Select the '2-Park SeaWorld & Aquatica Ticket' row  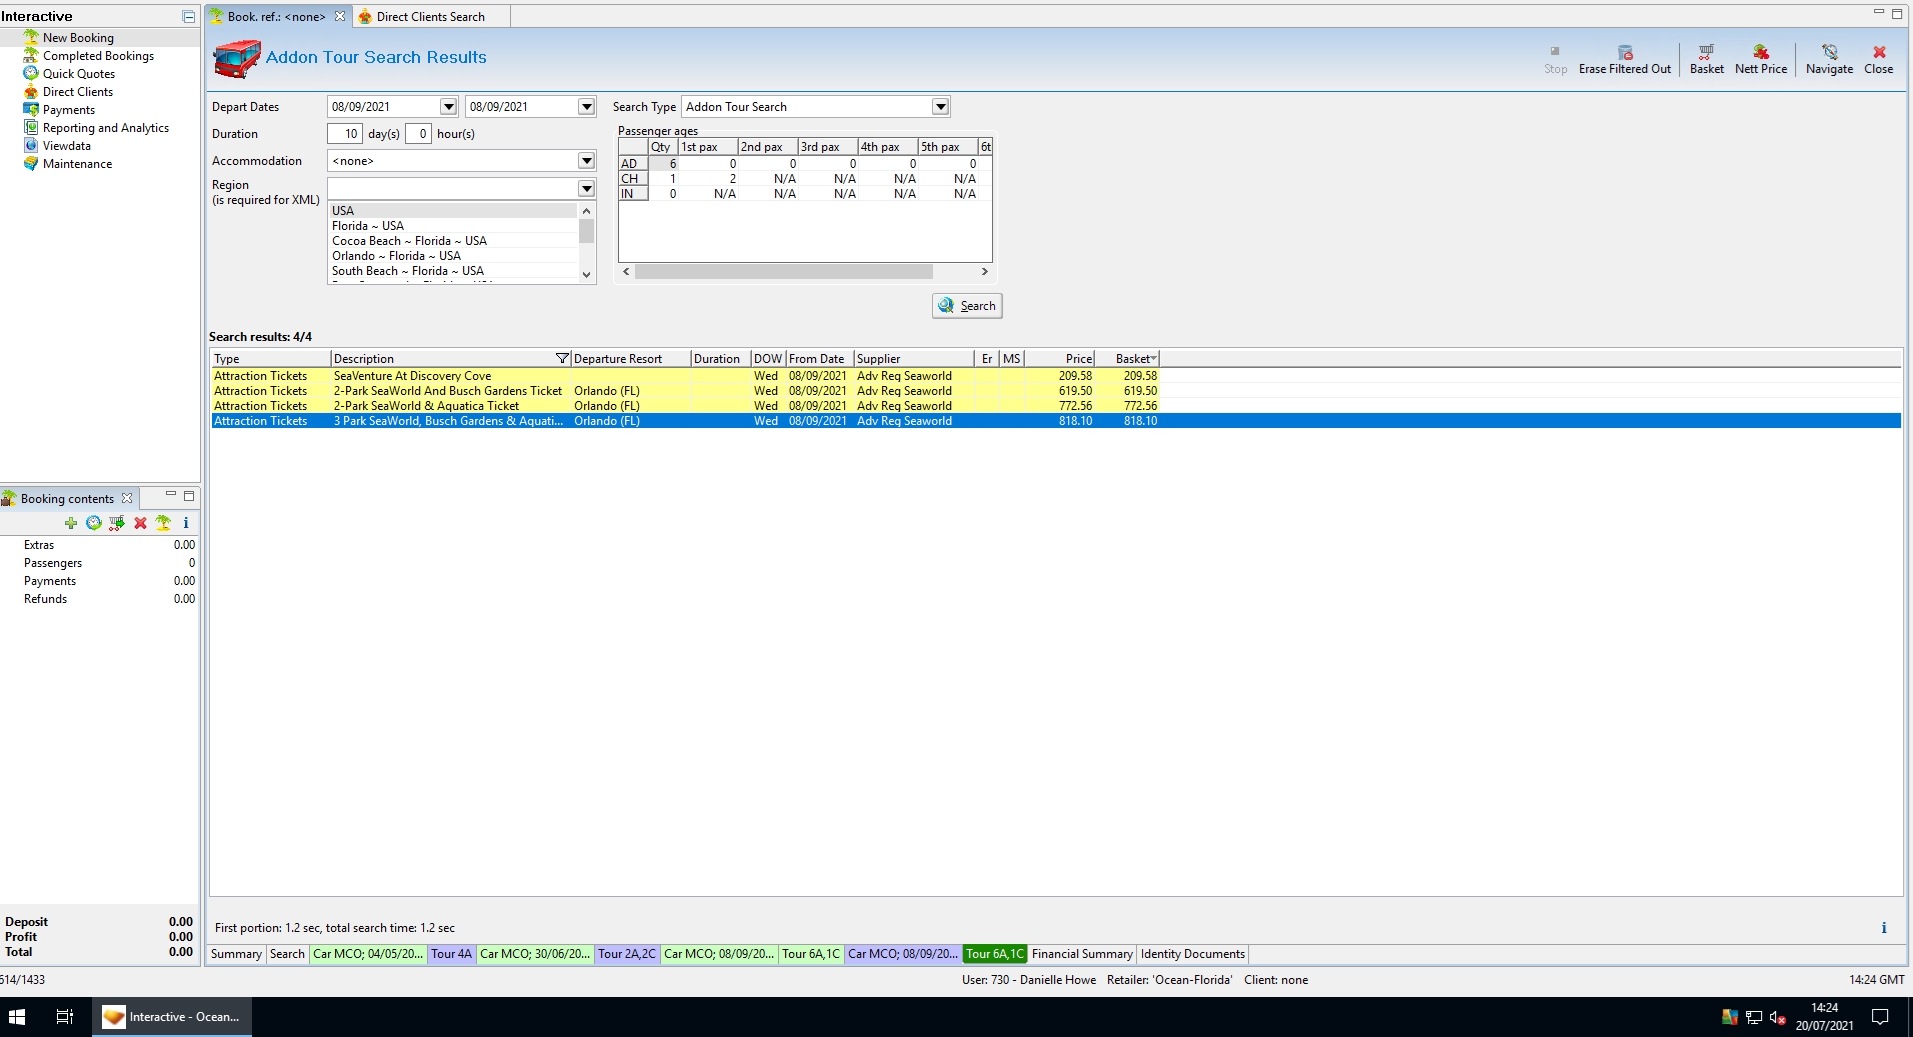pos(685,406)
